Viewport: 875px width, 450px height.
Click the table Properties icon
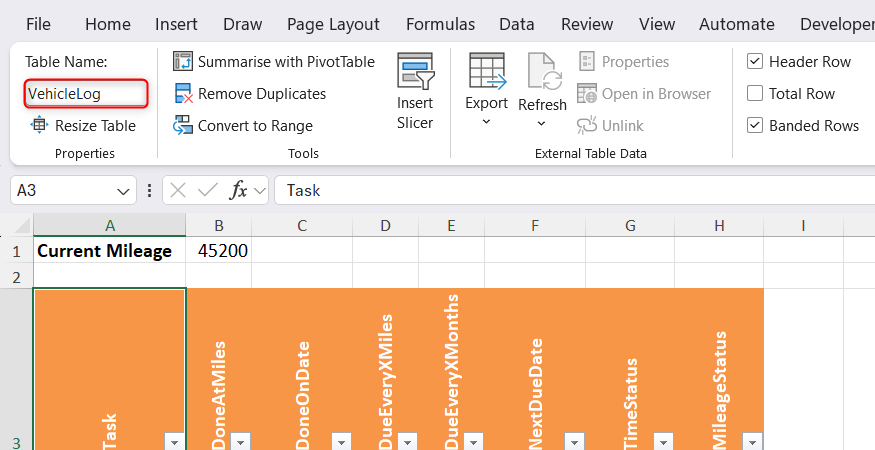(586, 61)
